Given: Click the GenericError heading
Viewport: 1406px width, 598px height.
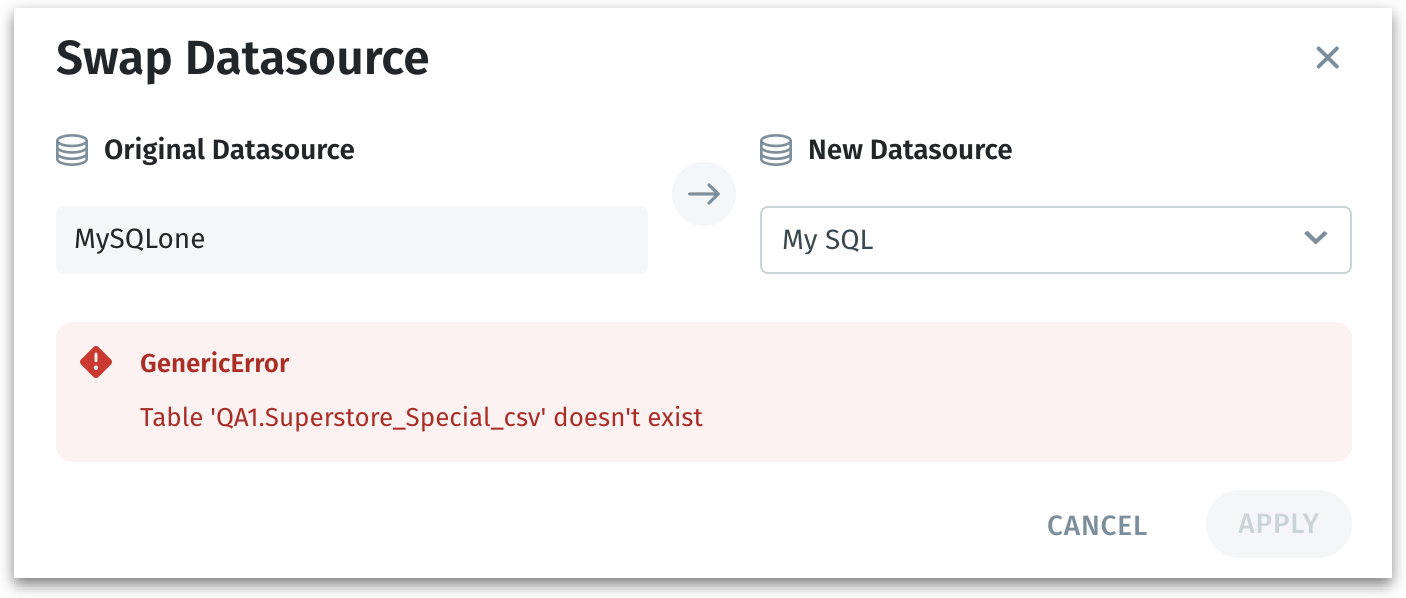Looking at the screenshot, I should (214, 363).
